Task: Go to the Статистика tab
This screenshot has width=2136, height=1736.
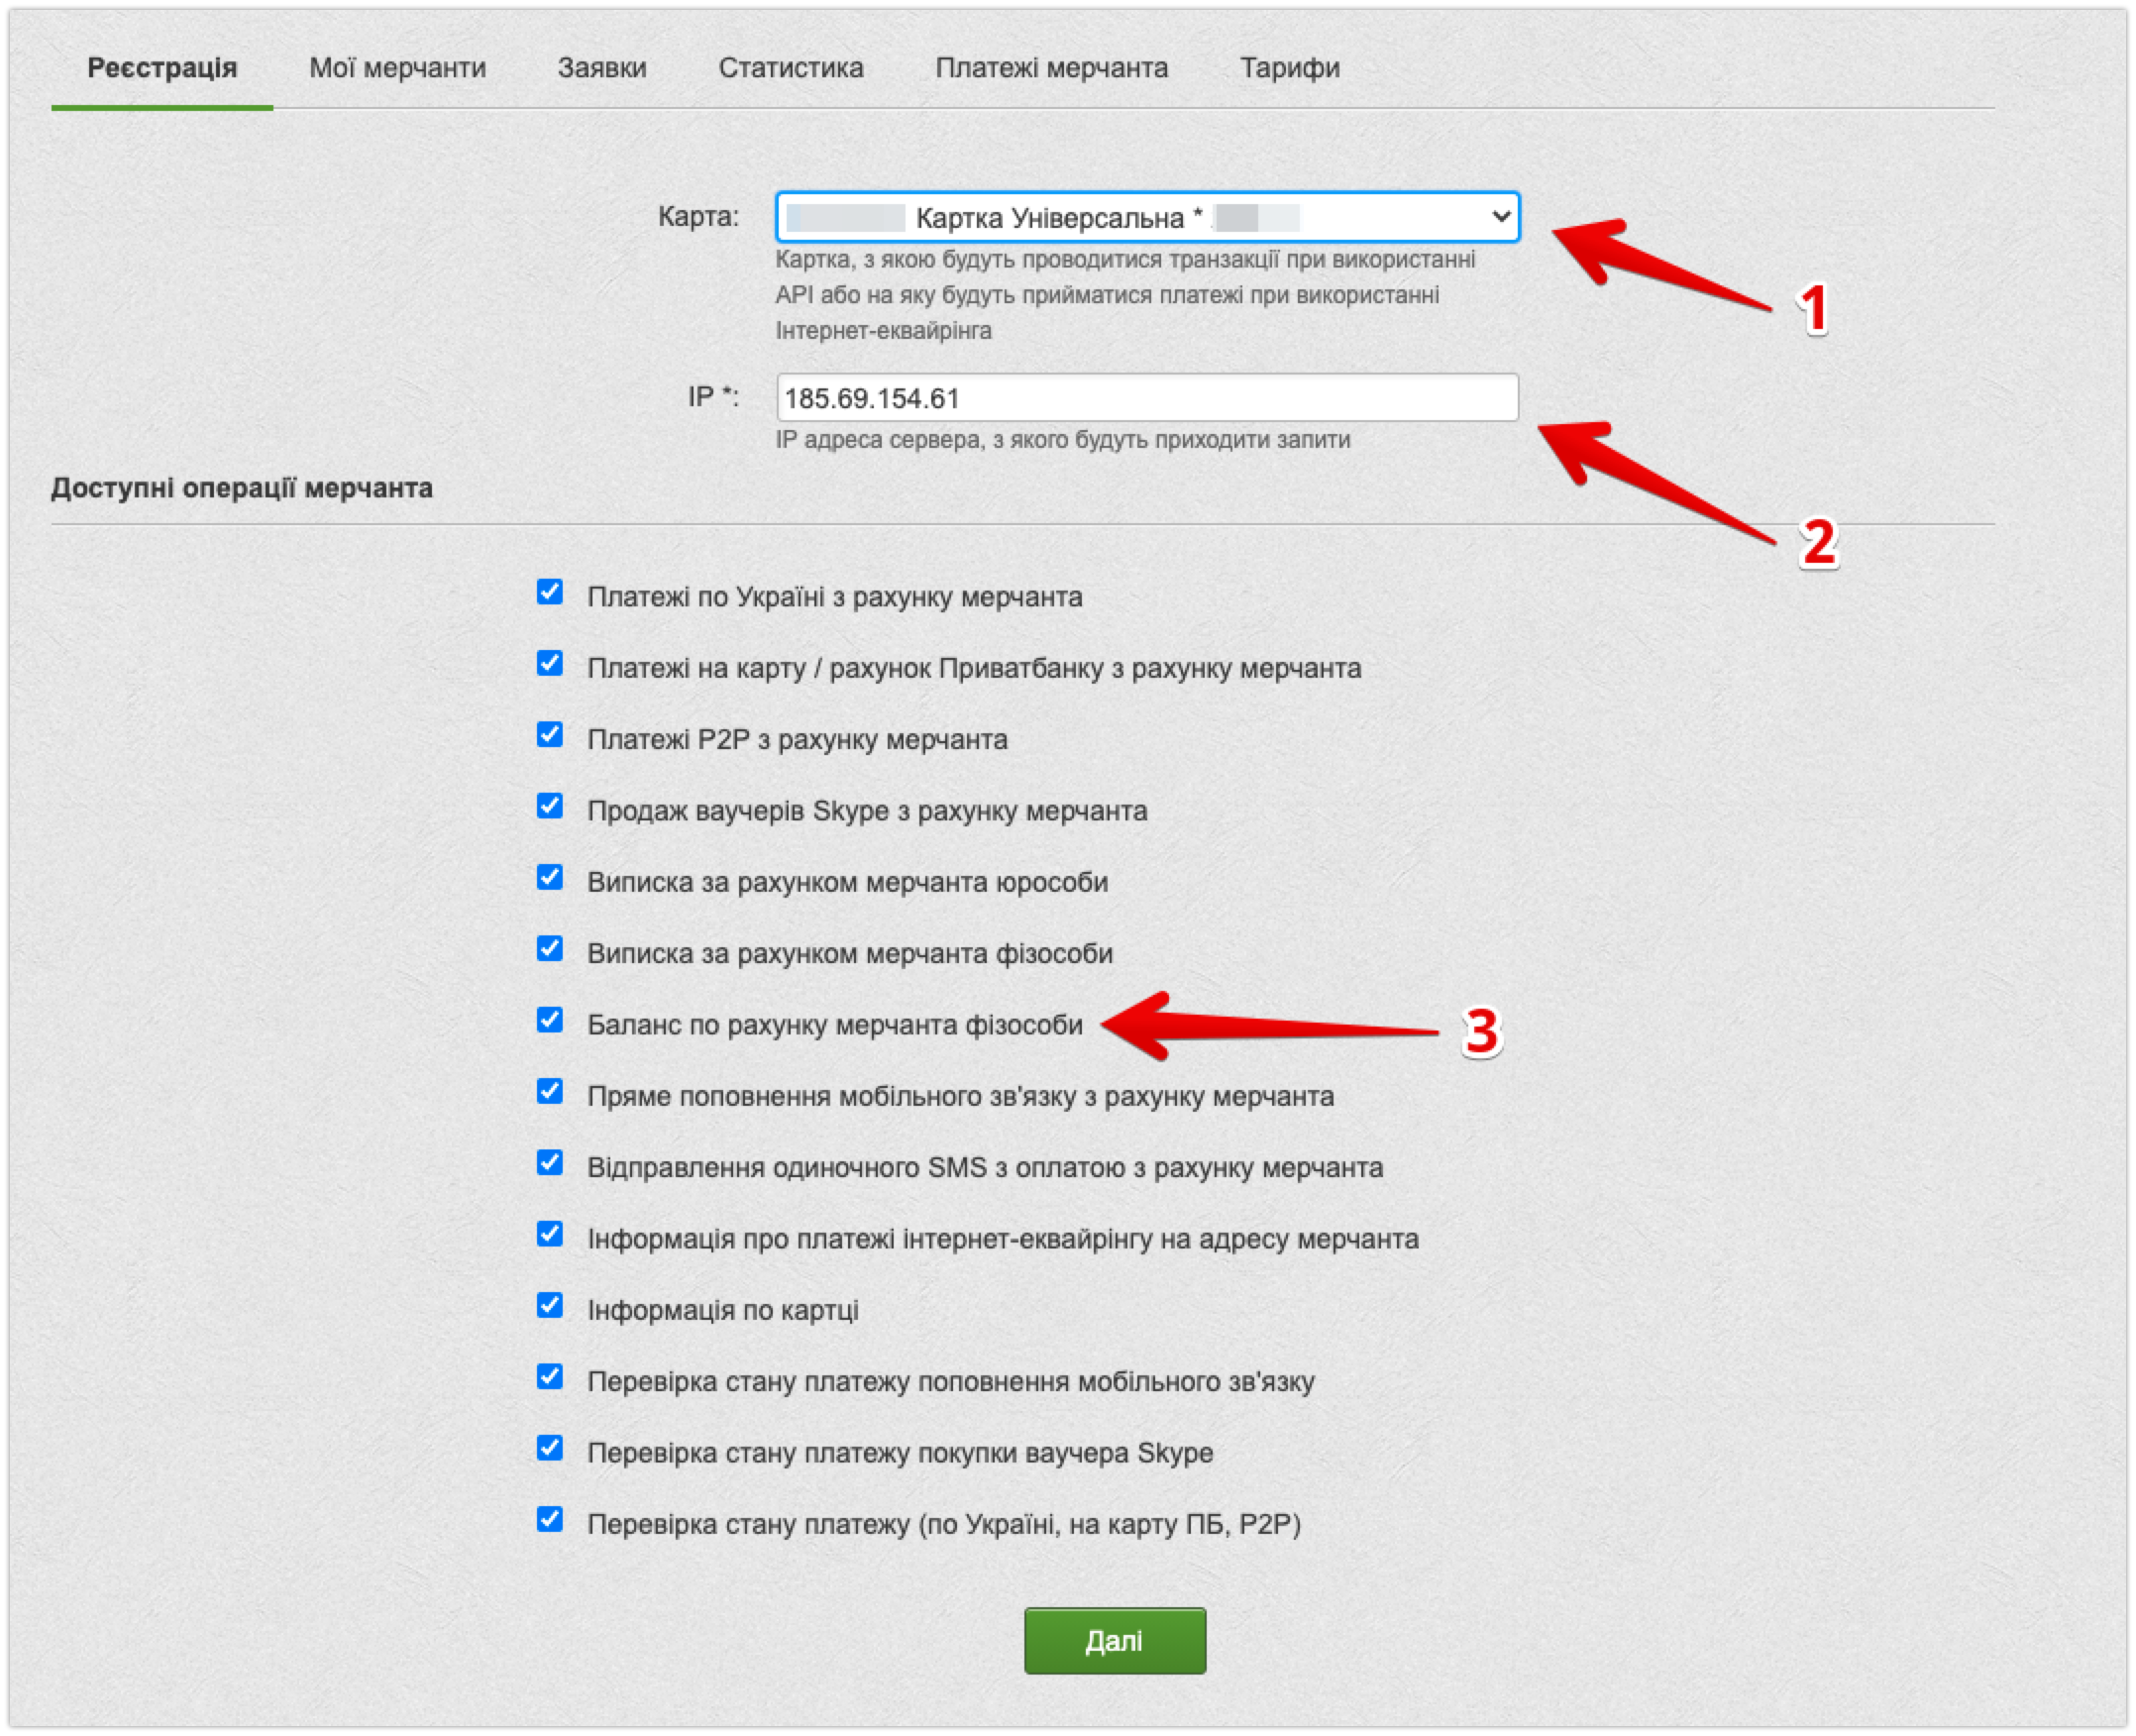Action: pyautogui.click(x=790, y=68)
